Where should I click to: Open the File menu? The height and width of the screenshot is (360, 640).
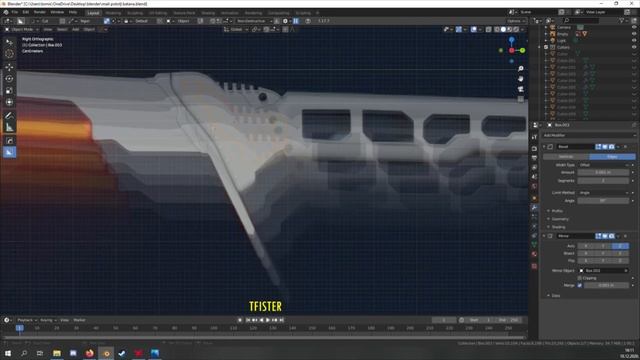point(15,12)
